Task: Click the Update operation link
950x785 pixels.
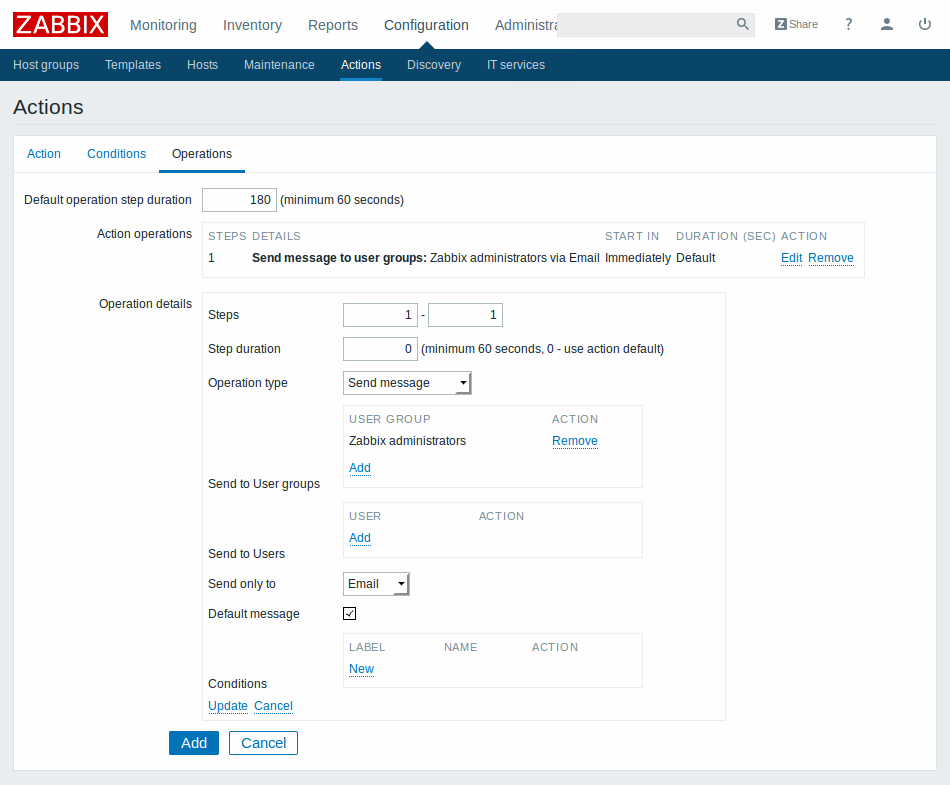Action: pos(228,706)
